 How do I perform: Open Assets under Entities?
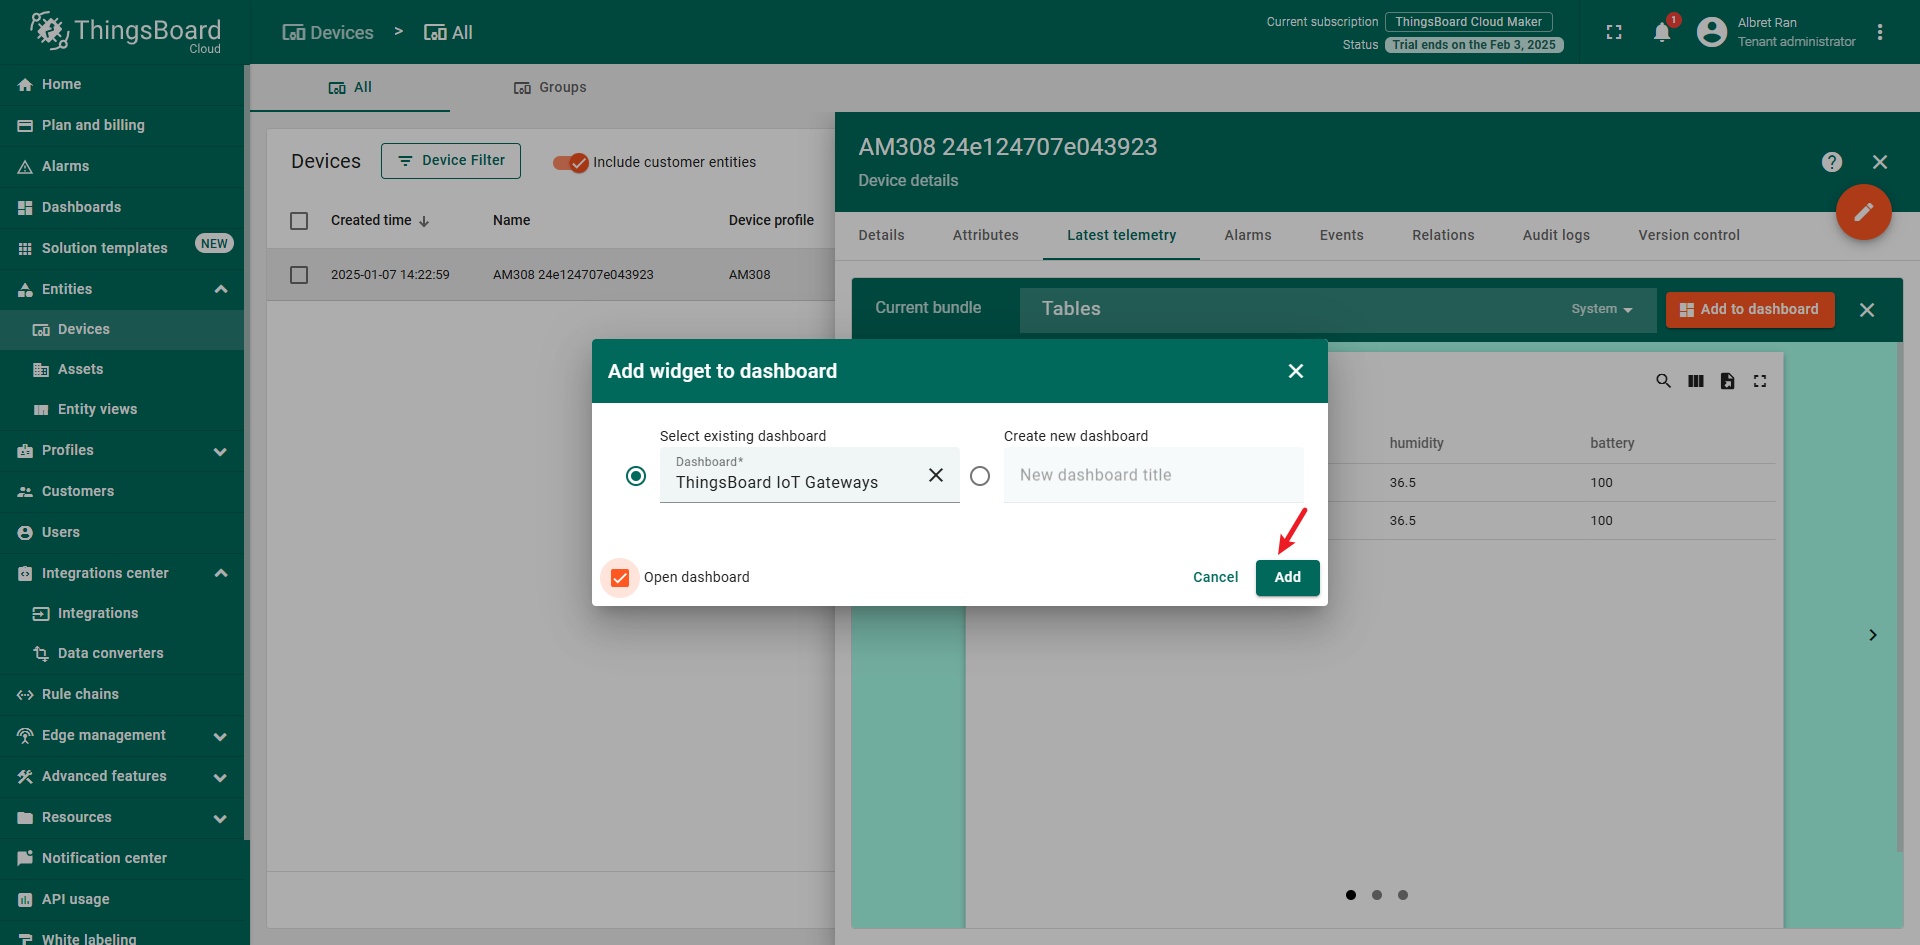point(122,369)
